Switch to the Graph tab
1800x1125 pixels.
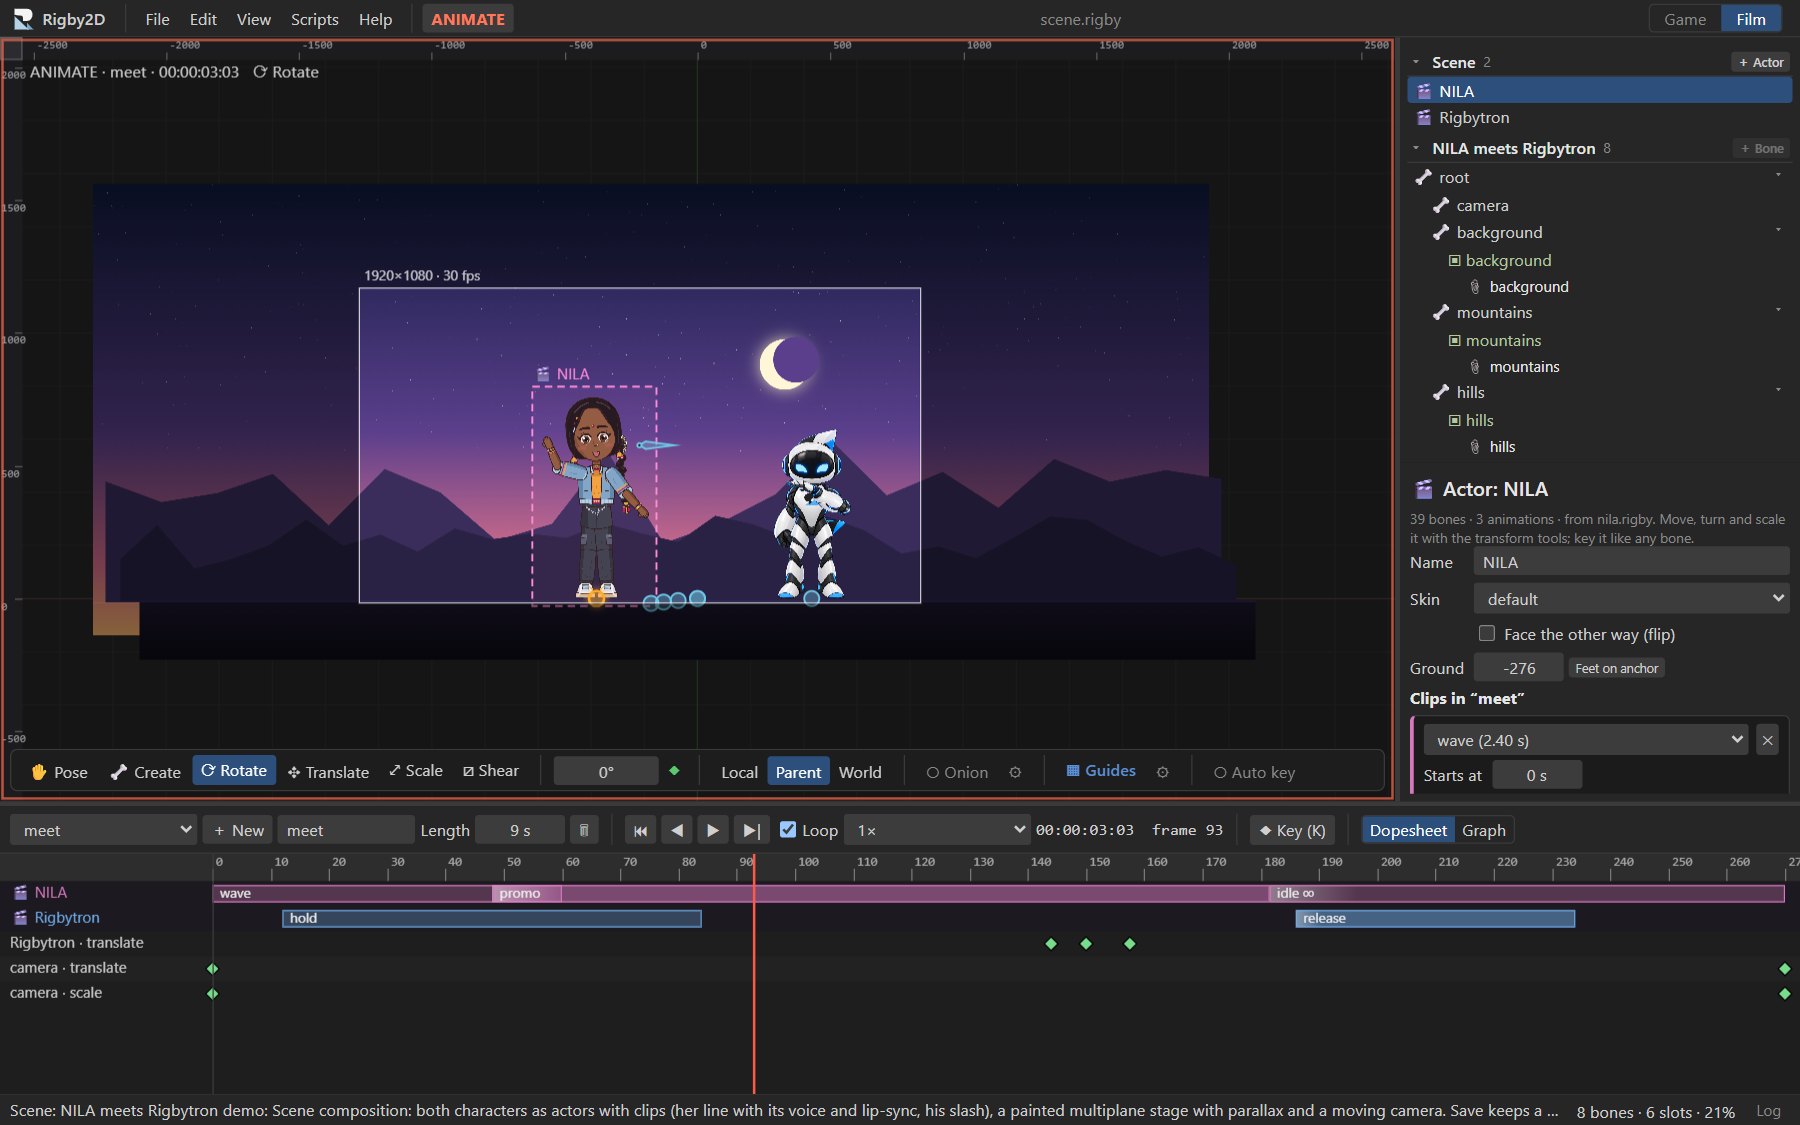coord(1483,830)
